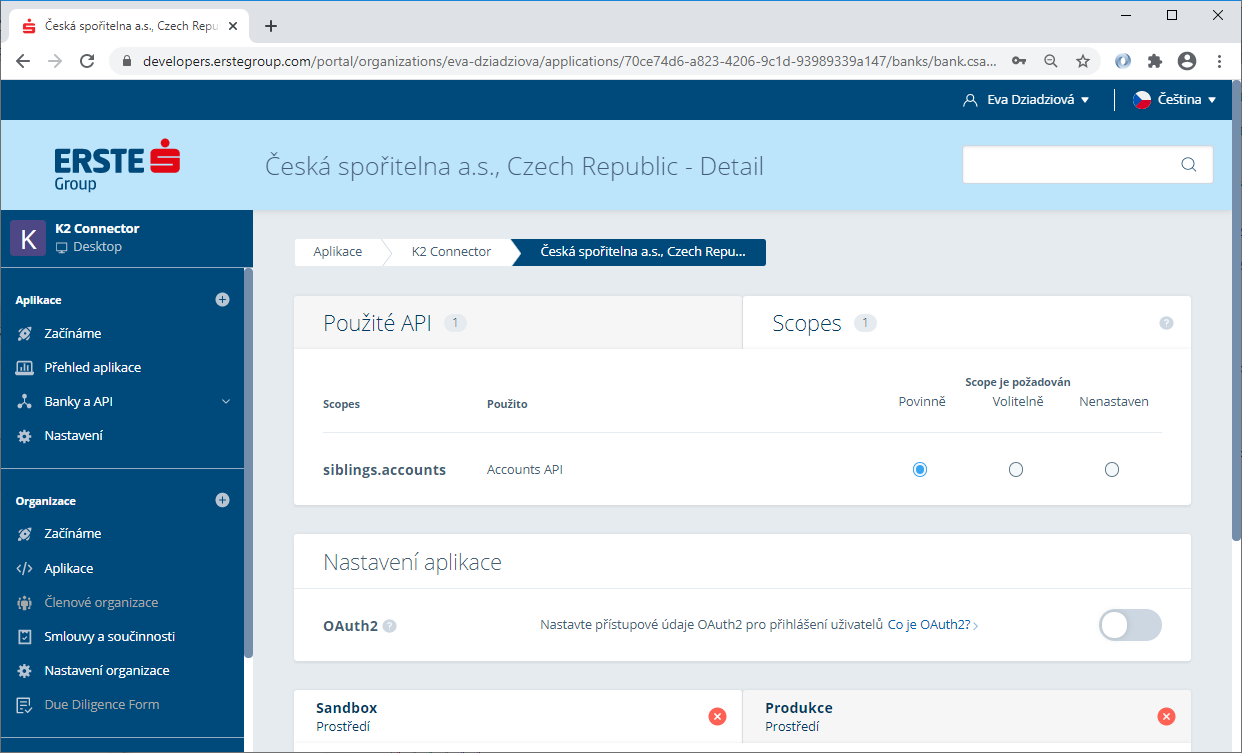This screenshot has width=1242, height=753.
Task: Add new application with Aplikace plus icon
Action: pyautogui.click(x=222, y=299)
